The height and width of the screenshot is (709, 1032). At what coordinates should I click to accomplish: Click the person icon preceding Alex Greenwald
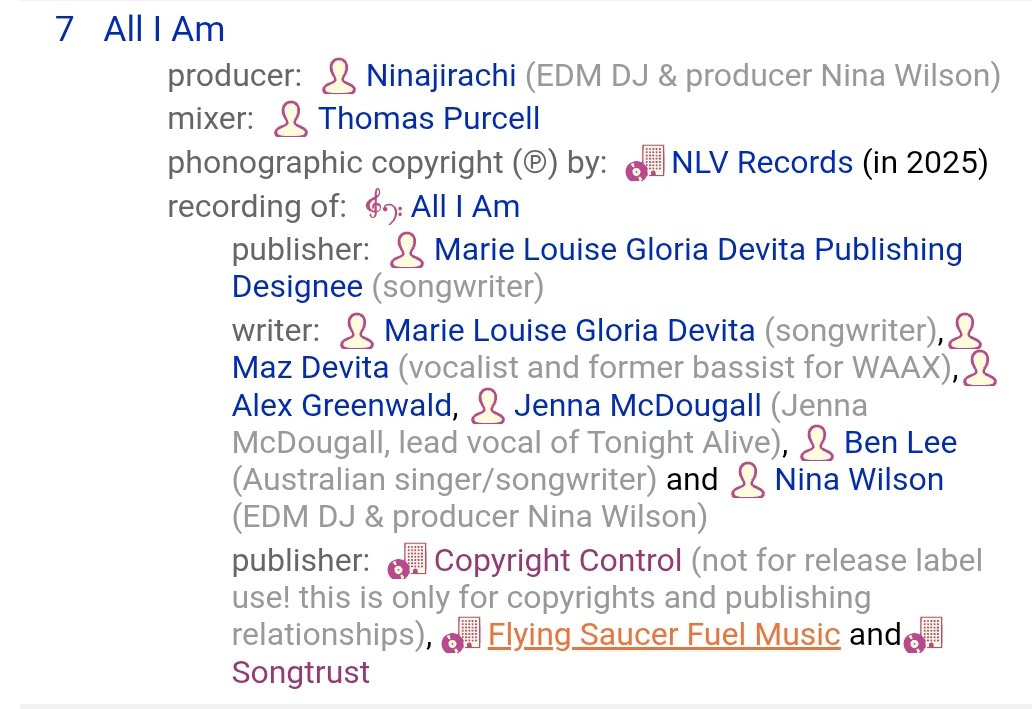point(980,368)
